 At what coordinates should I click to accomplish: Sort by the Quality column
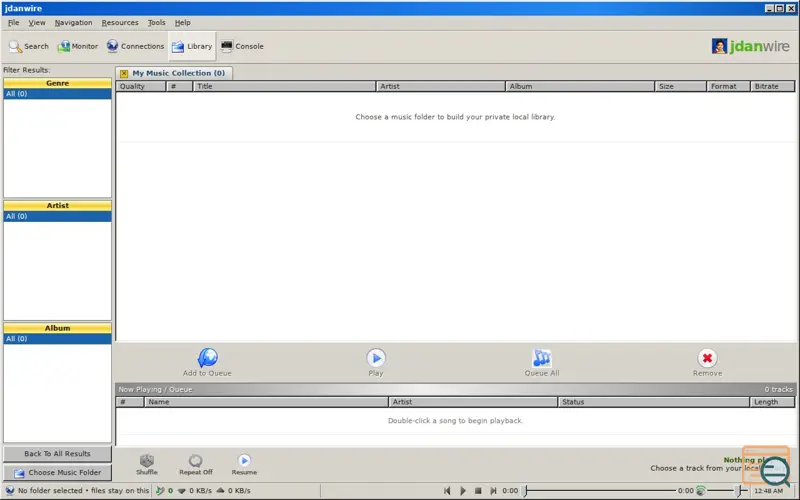click(x=141, y=86)
